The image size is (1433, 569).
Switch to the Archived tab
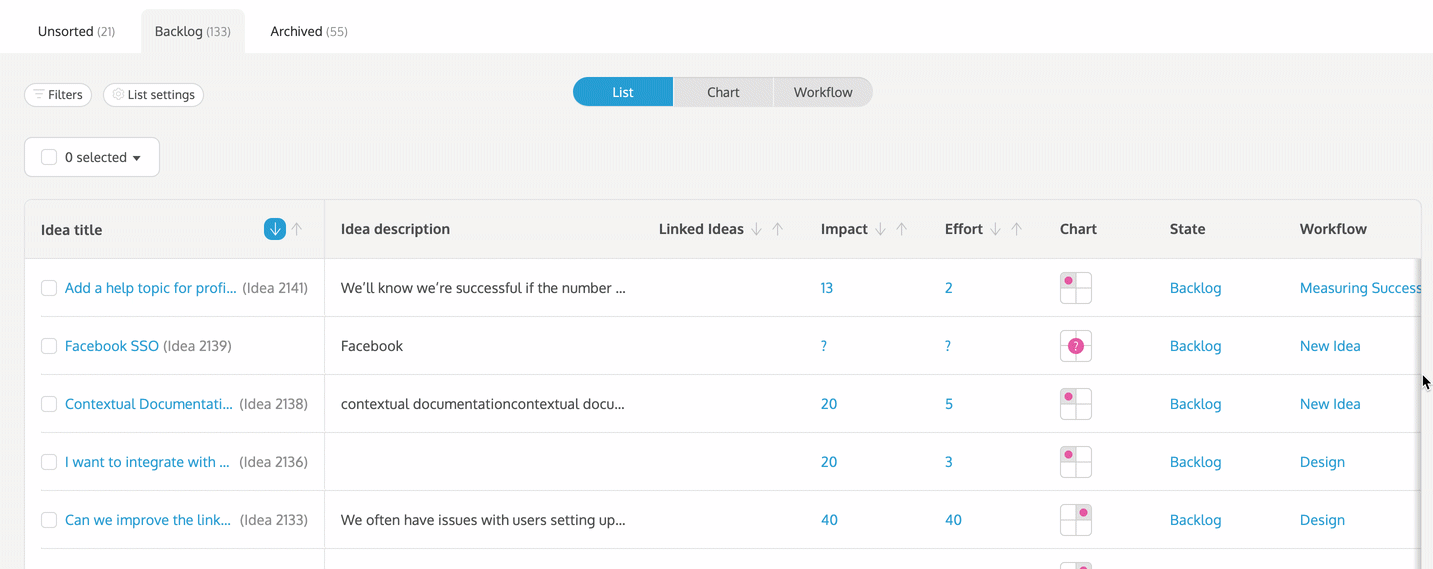point(308,31)
